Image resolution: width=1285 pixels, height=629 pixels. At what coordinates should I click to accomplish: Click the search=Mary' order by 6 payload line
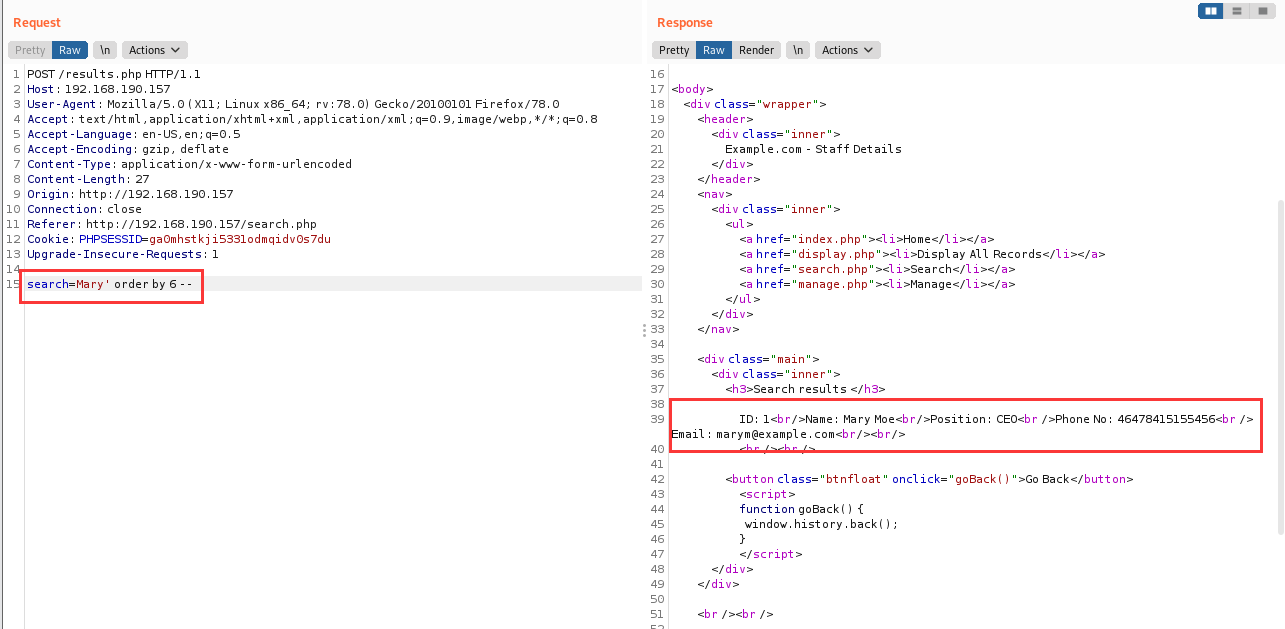pyautogui.click(x=110, y=284)
